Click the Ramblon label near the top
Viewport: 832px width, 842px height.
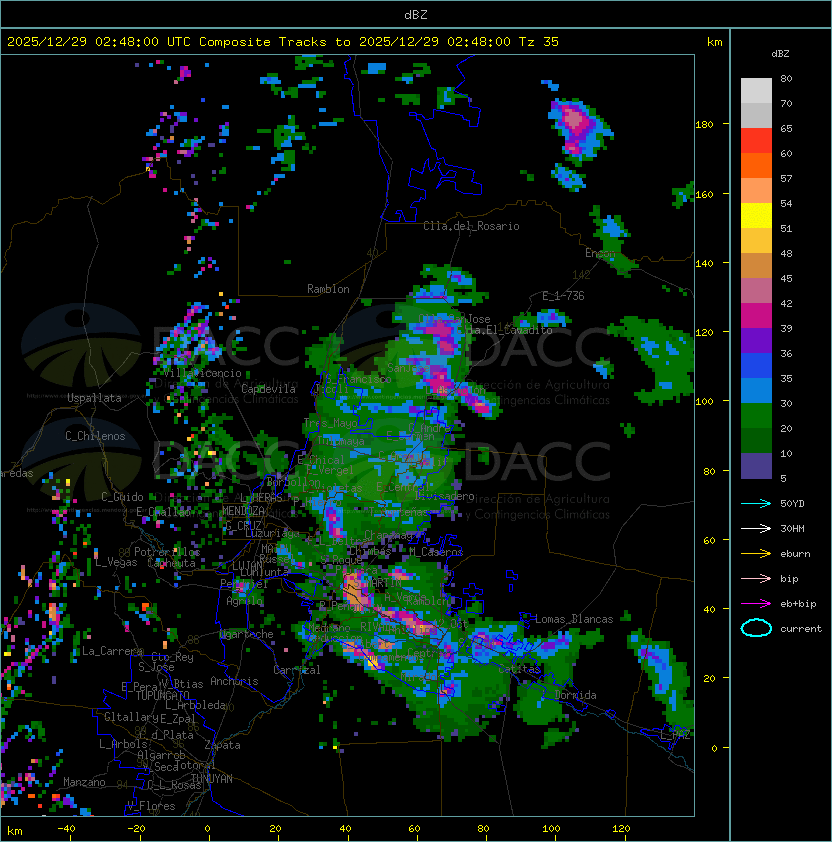[x=328, y=289]
